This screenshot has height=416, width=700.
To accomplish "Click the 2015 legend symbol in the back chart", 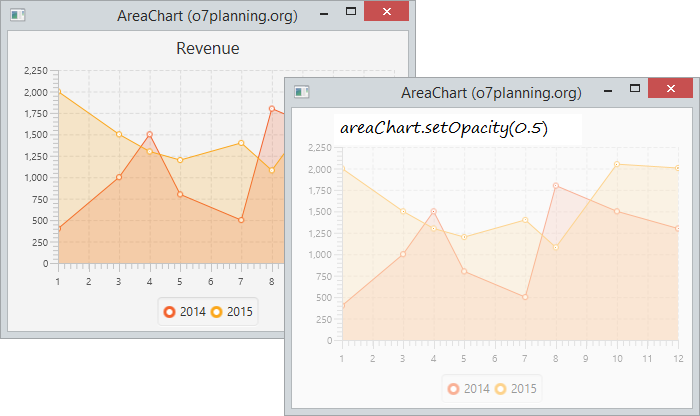I will [217, 312].
